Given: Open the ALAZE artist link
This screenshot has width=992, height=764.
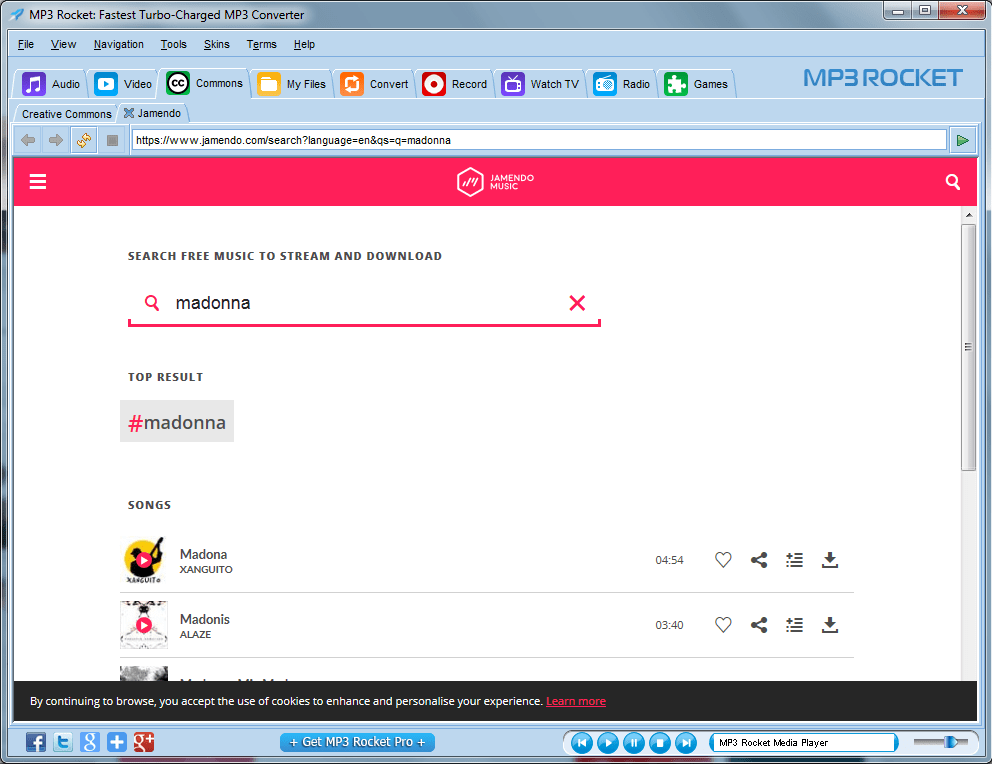Looking at the screenshot, I should pos(195,634).
